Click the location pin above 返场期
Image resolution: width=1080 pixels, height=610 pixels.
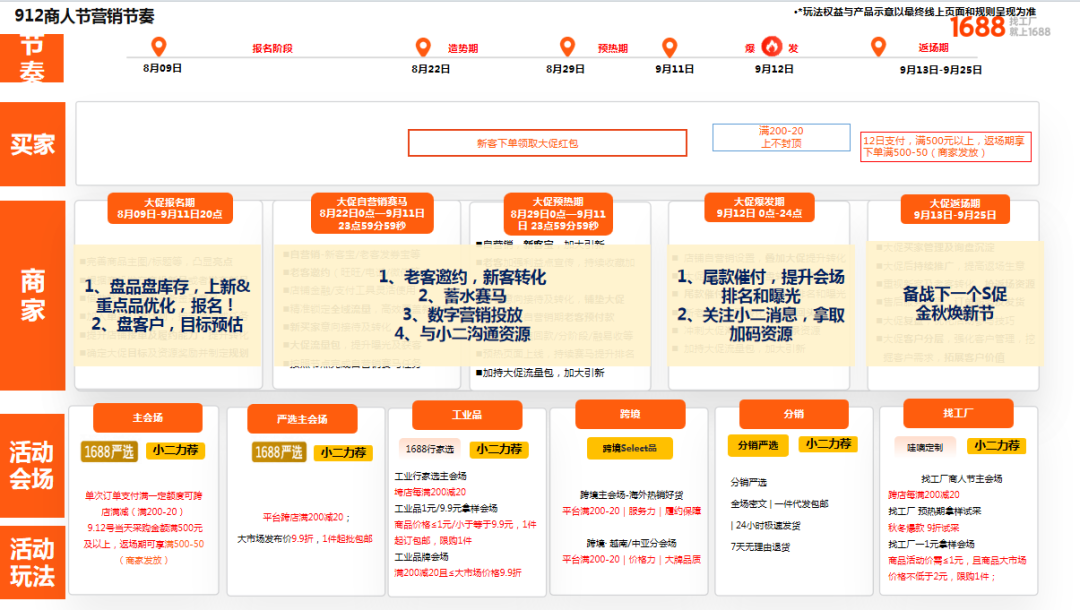pyautogui.click(x=877, y=45)
